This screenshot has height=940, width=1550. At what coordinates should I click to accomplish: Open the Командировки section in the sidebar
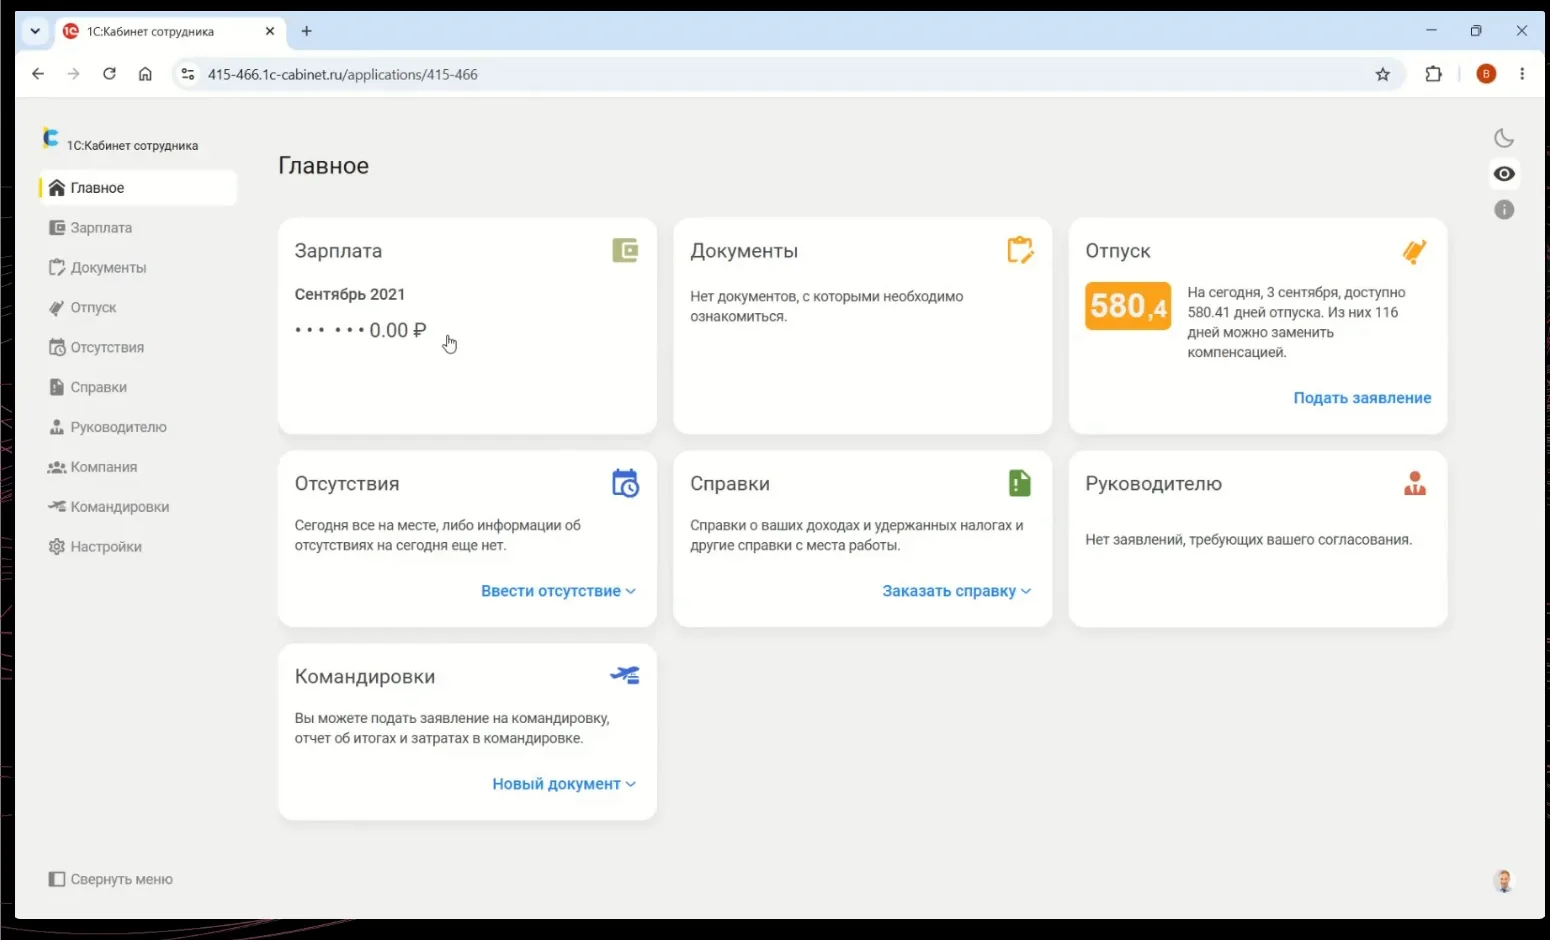pyautogui.click(x=138, y=507)
